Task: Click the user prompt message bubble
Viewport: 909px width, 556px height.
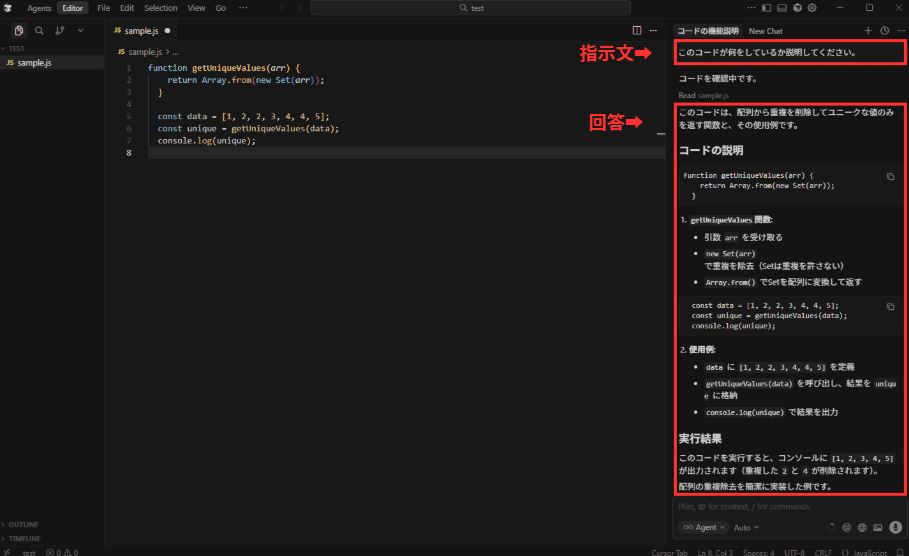Action: click(x=789, y=52)
